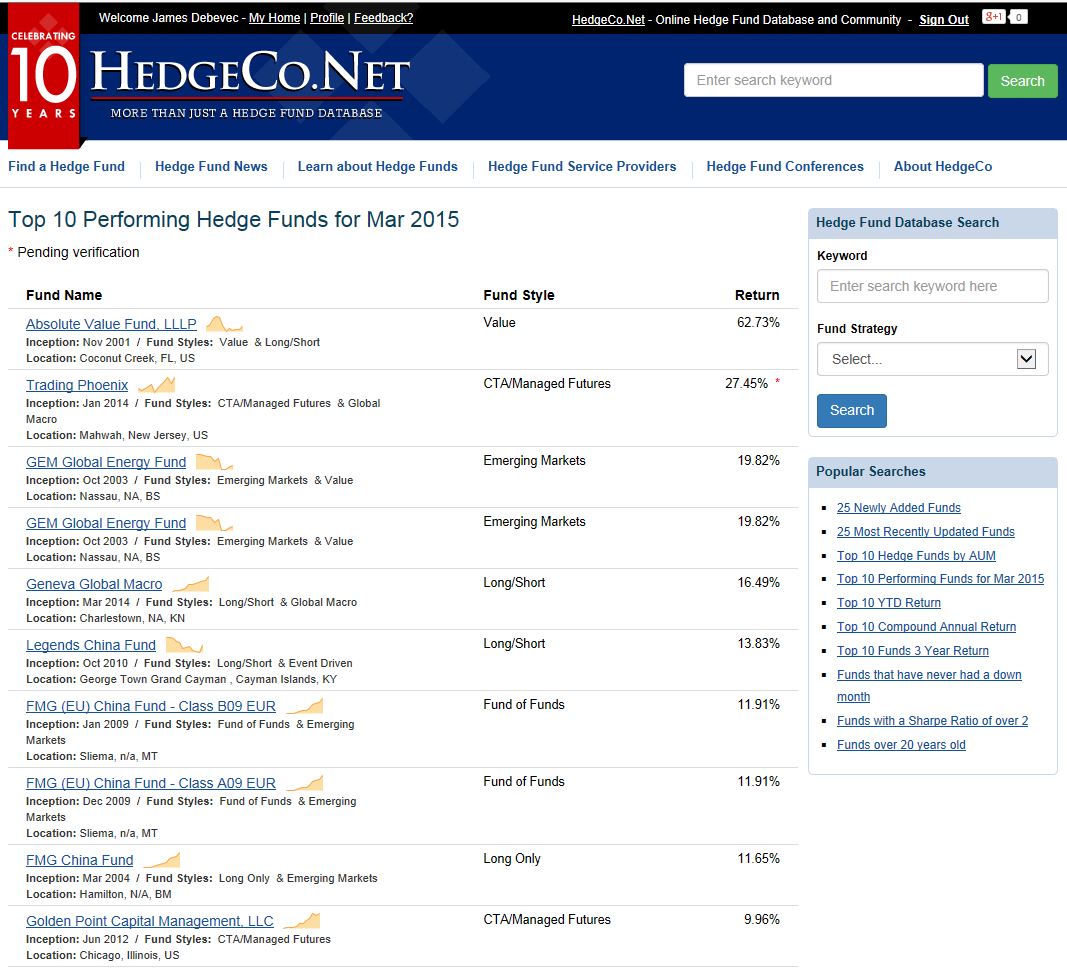Open Learn about Hedge Funds section
Image resolution: width=1067 pixels, height=973 pixels.
pyautogui.click(x=378, y=167)
